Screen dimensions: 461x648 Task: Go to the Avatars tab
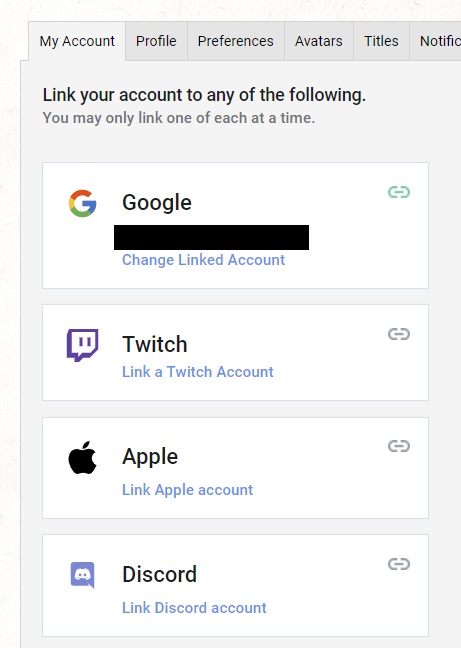[318, 41]
